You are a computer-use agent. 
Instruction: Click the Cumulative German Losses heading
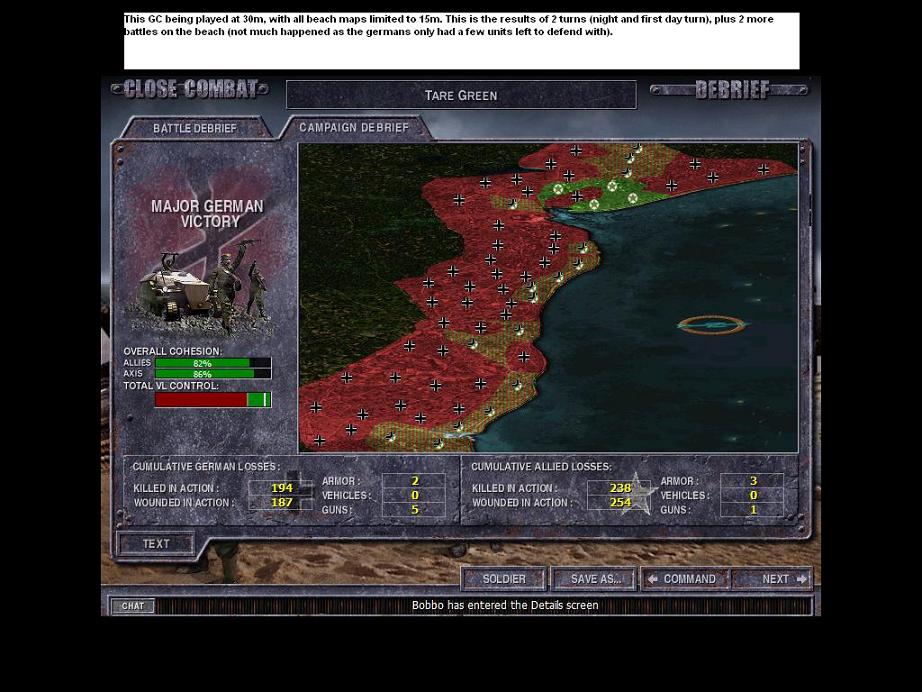pos(206,467)
